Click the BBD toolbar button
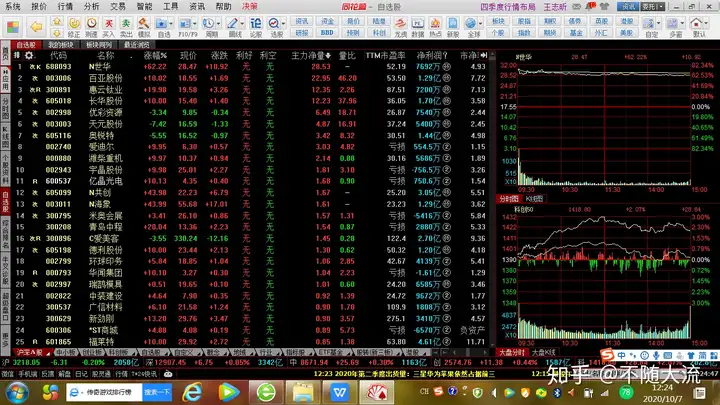 [327, 33]
